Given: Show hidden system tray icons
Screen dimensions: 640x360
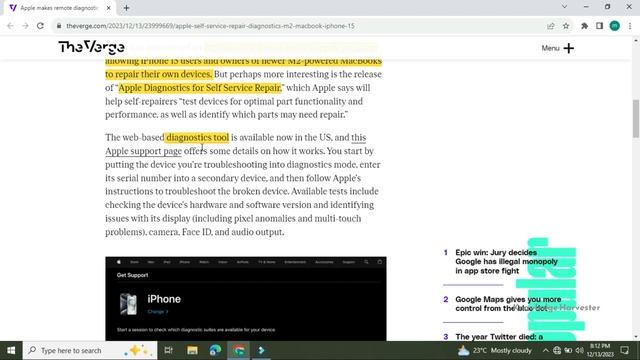Looking at the screenshot, I should (x=545, y=350).
